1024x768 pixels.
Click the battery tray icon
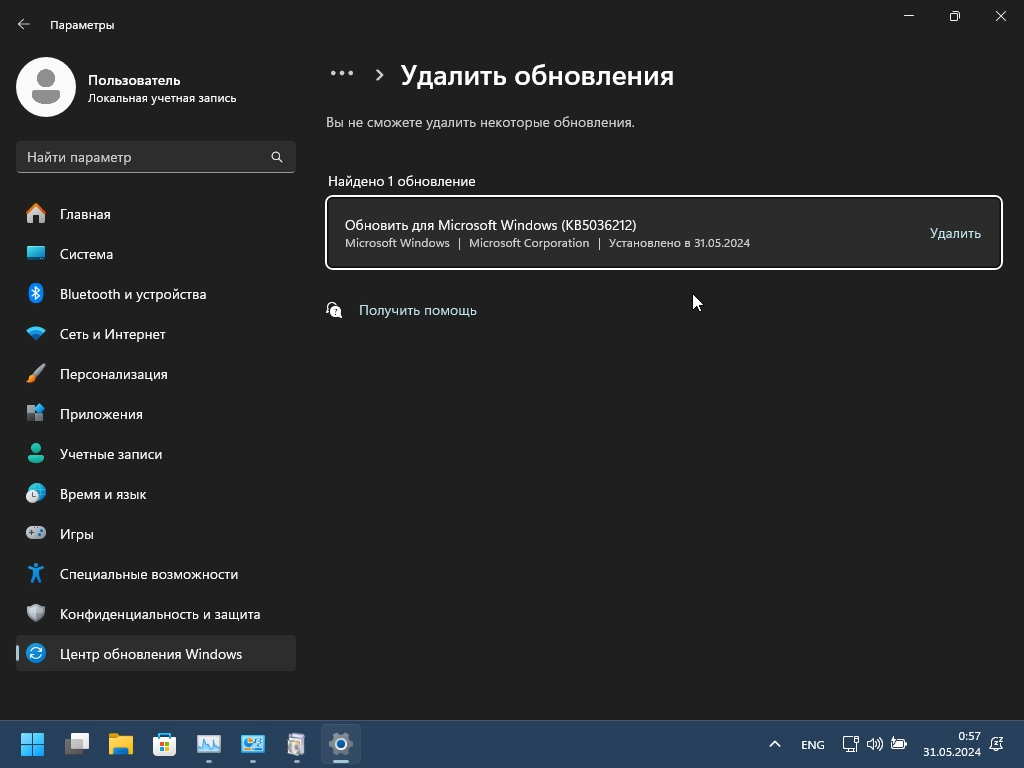pyautogui.click(x=899, y=744)
